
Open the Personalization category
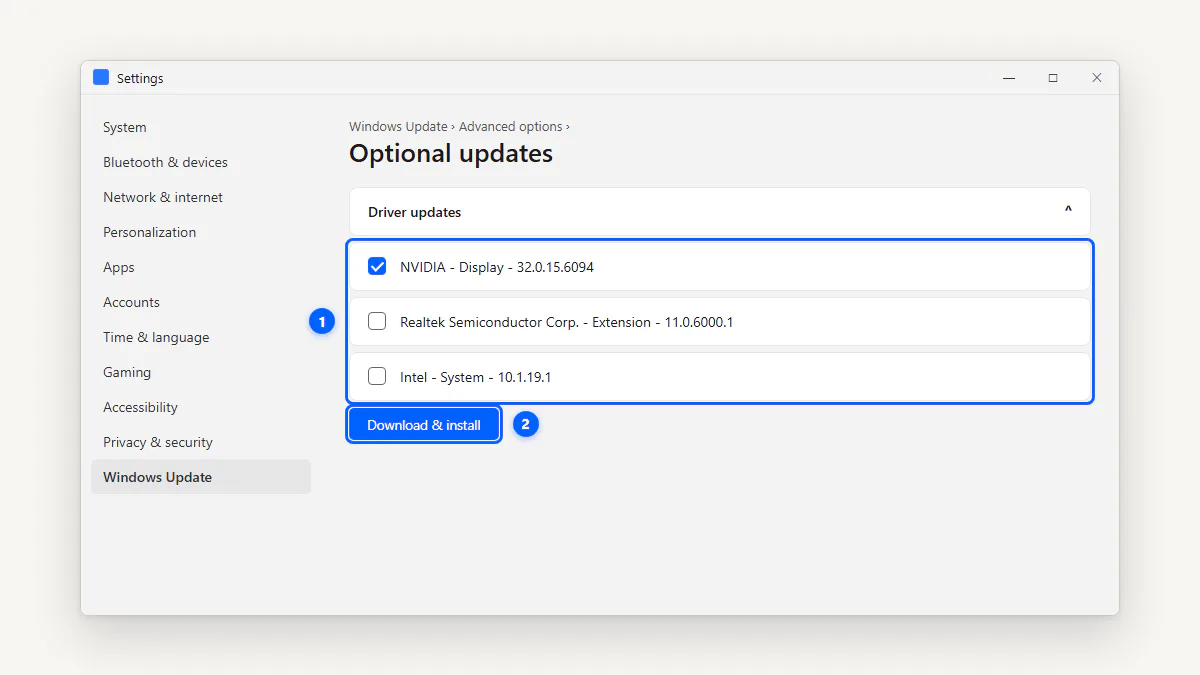click(x=201, y=232)
